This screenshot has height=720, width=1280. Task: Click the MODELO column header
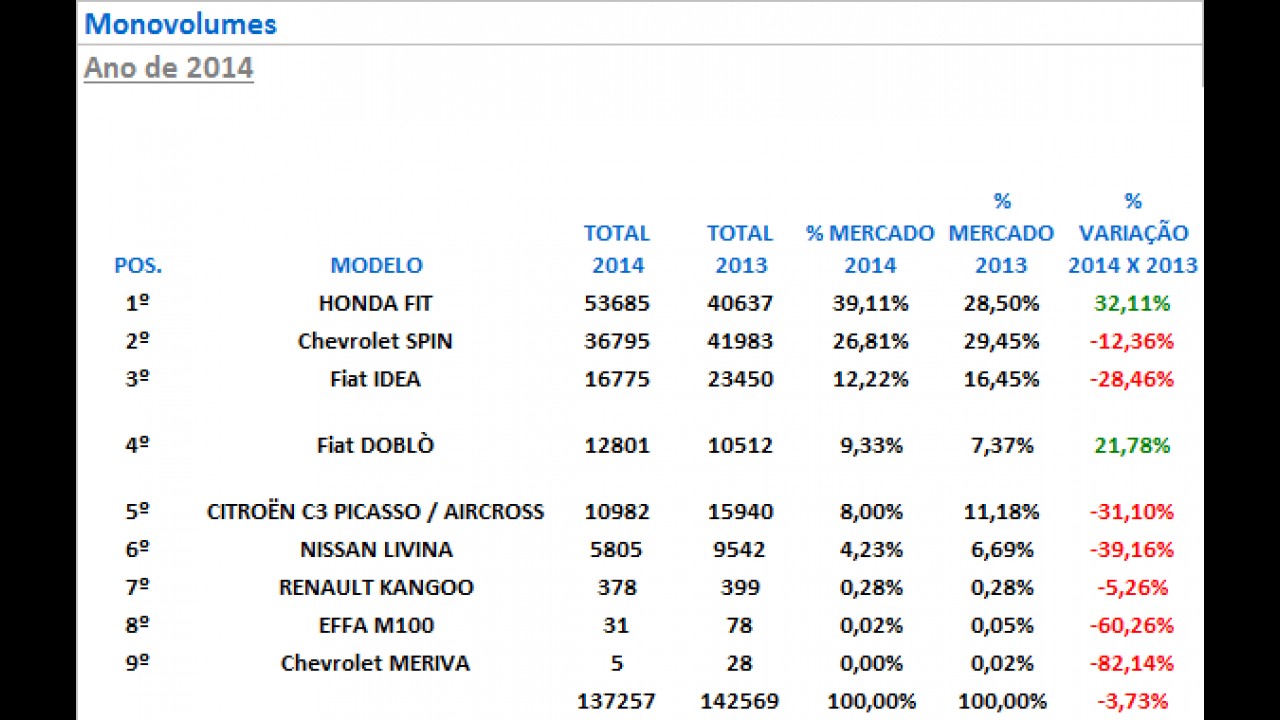click(376, 265)
